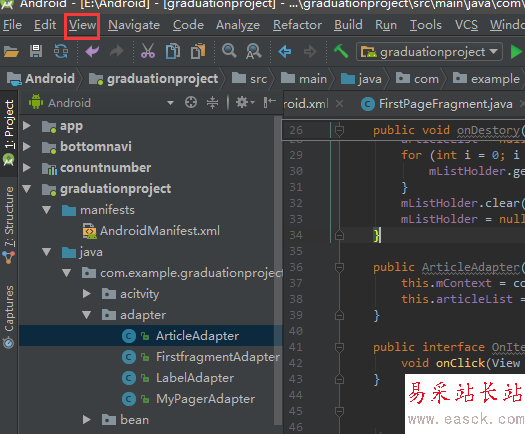Open the VCS menu
Viewport: 525px width, 434px height.
click(466, 25)
